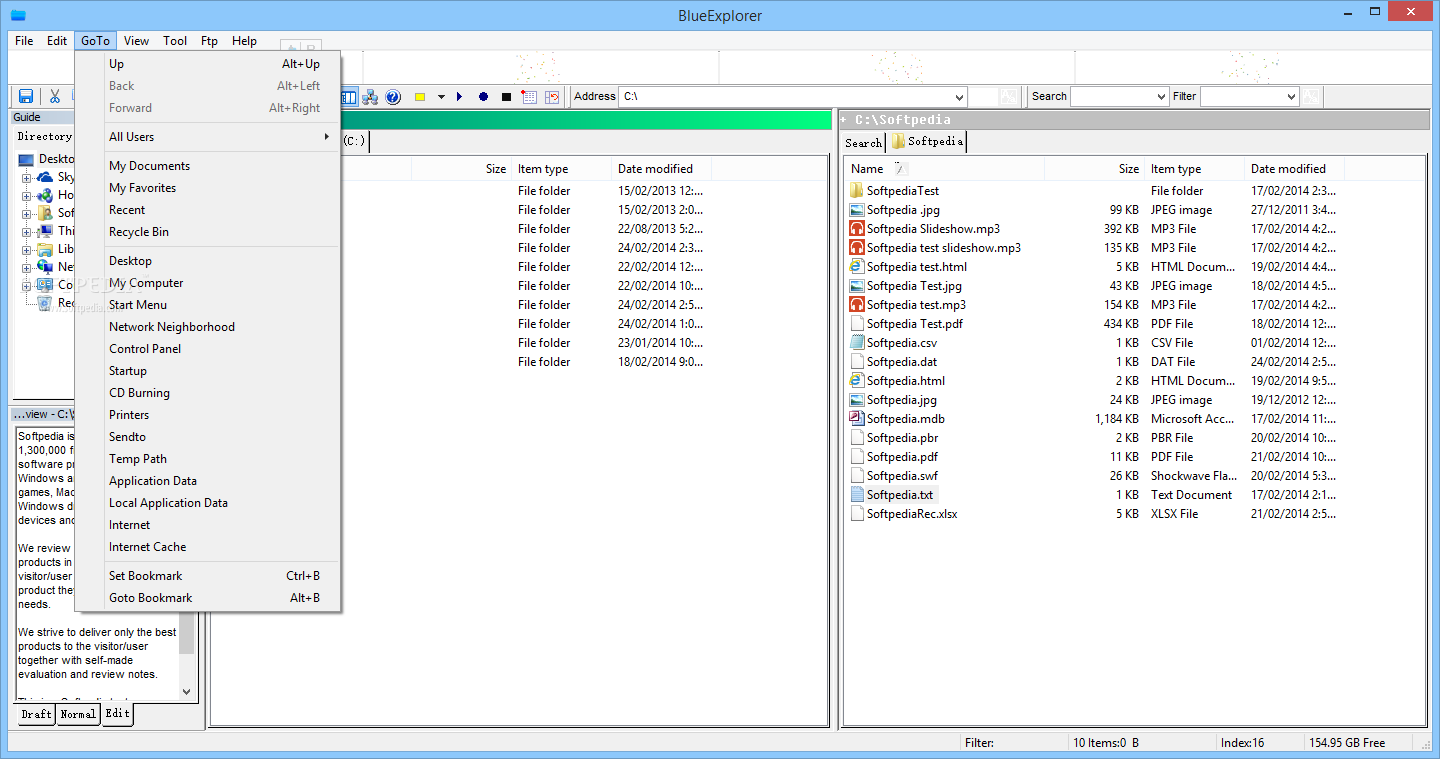The width and height of the screenshot is (1440, 759).
Task: Click the Index:16 status bar entry
Action: [1242, 743]
